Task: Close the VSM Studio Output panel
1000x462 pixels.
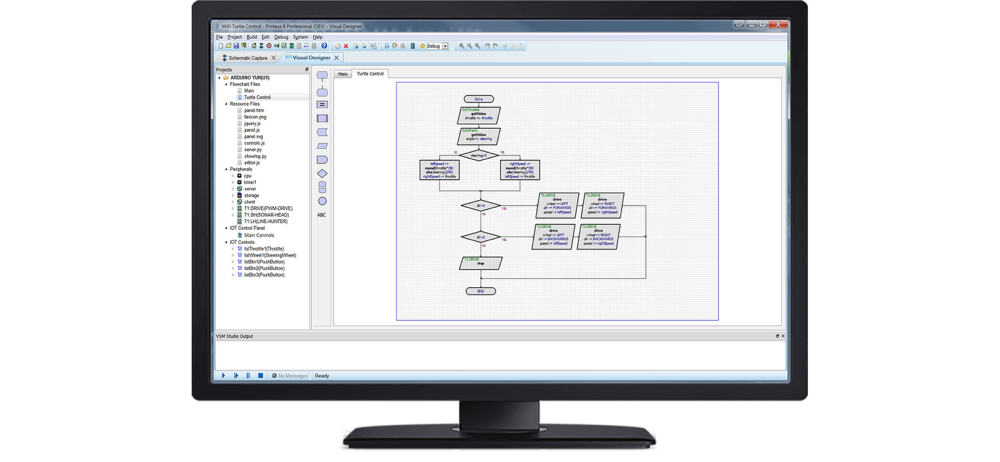Action: pos(783,336)
